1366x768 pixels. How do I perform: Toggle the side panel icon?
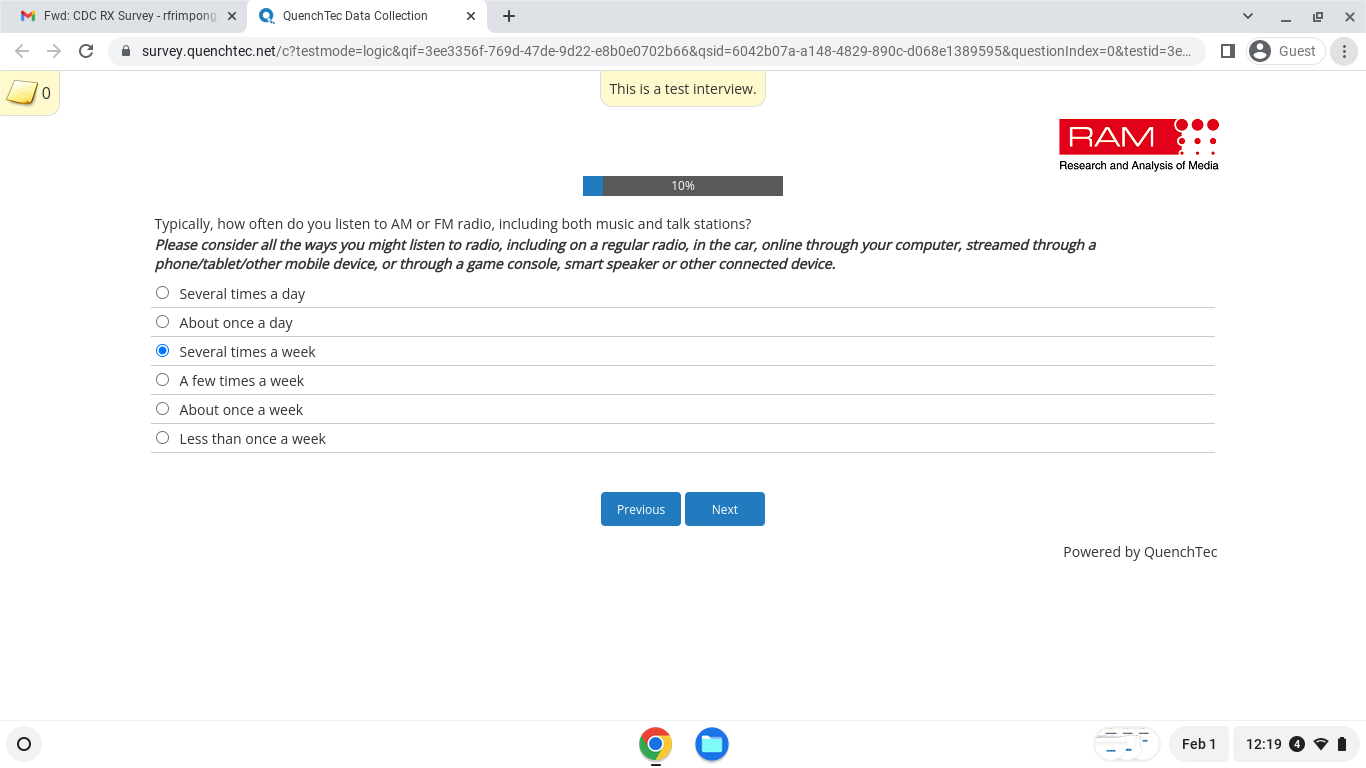click(1228, 51)
